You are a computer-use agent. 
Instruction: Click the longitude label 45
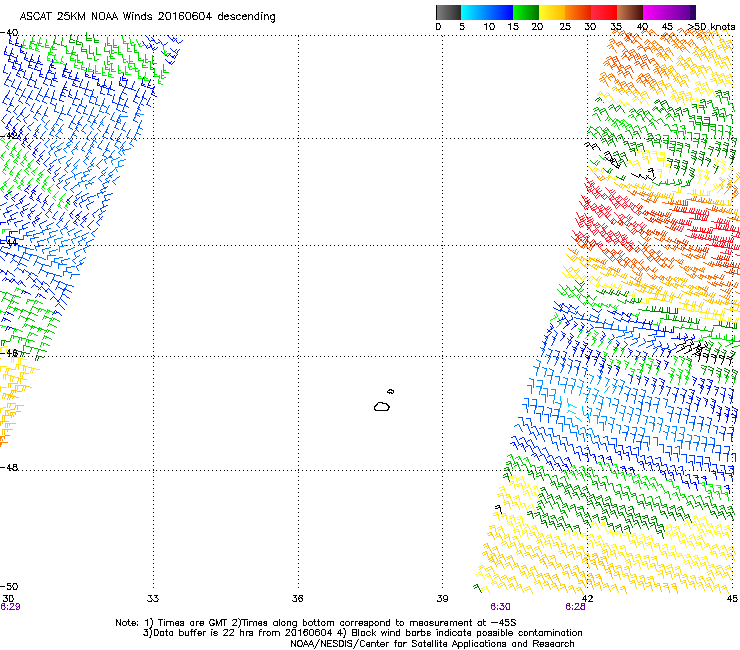coord(732,599)
